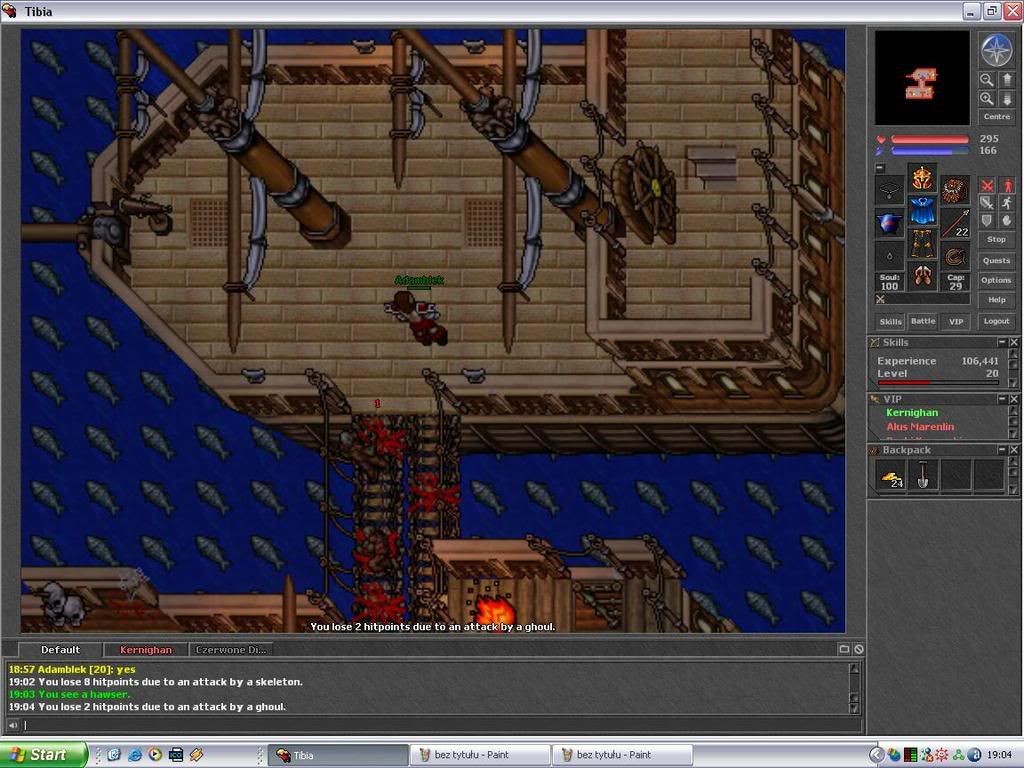Screen dimensions: 1024x768
Task: Click the chat message input field
Action: pyautogui.click(x=441, y=725)
